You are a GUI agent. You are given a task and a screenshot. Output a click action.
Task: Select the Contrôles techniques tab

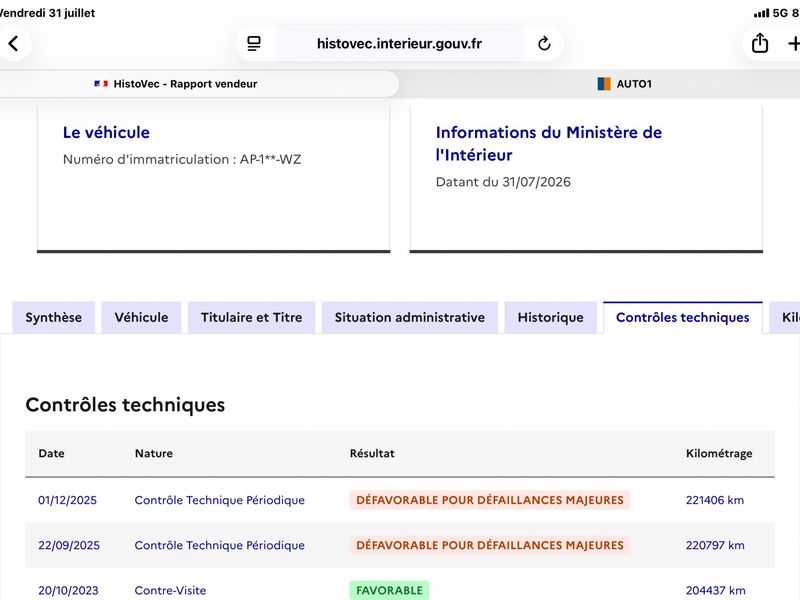pos(683,317)
